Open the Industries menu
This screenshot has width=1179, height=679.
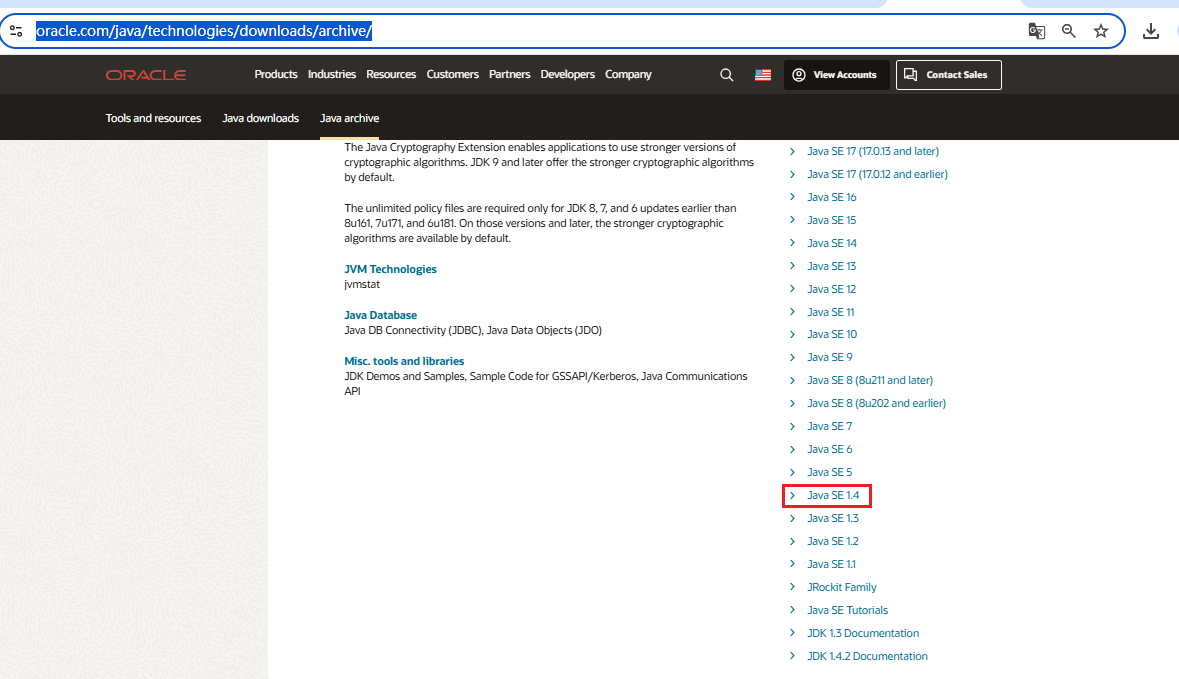332,74
